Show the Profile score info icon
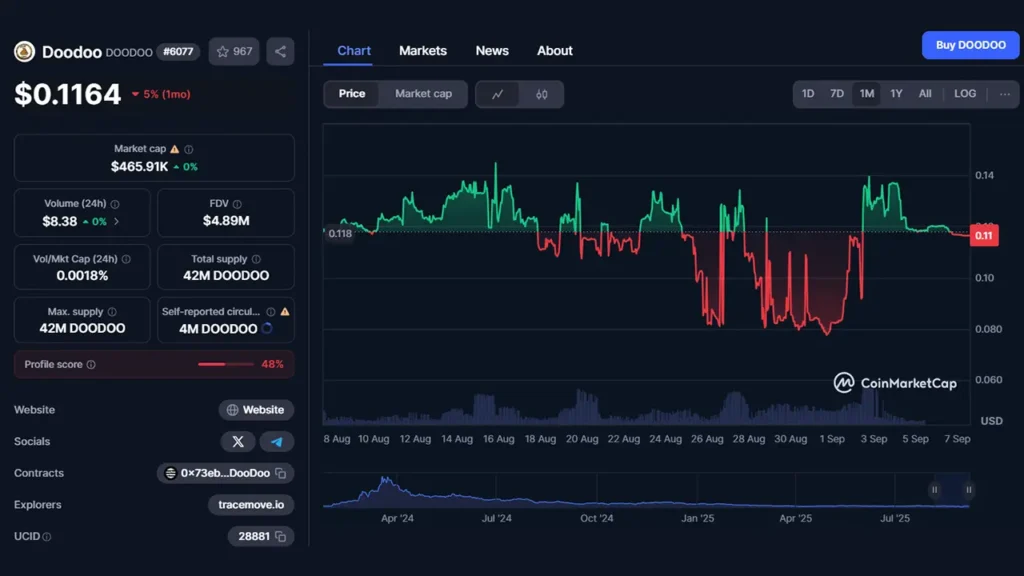The width and height of the screenshot is (1024, 576). click(x=91, y=364)
